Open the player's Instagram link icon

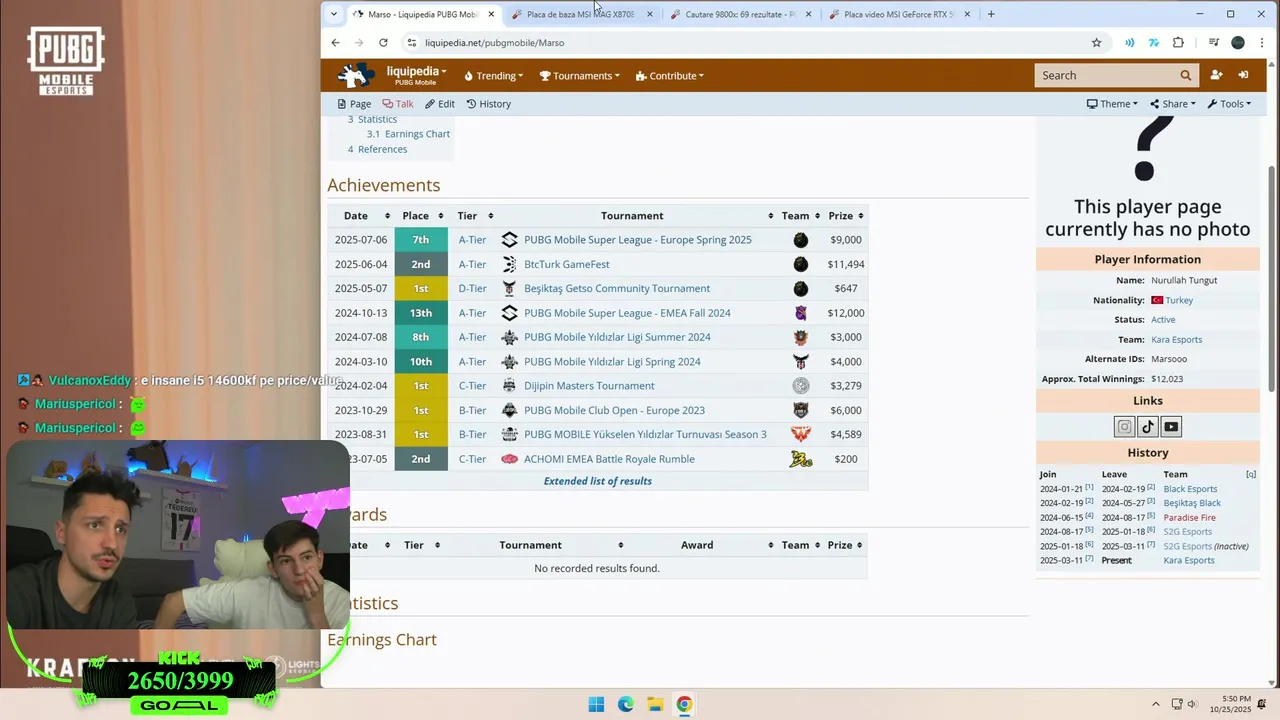click(x=1124, y=427)
